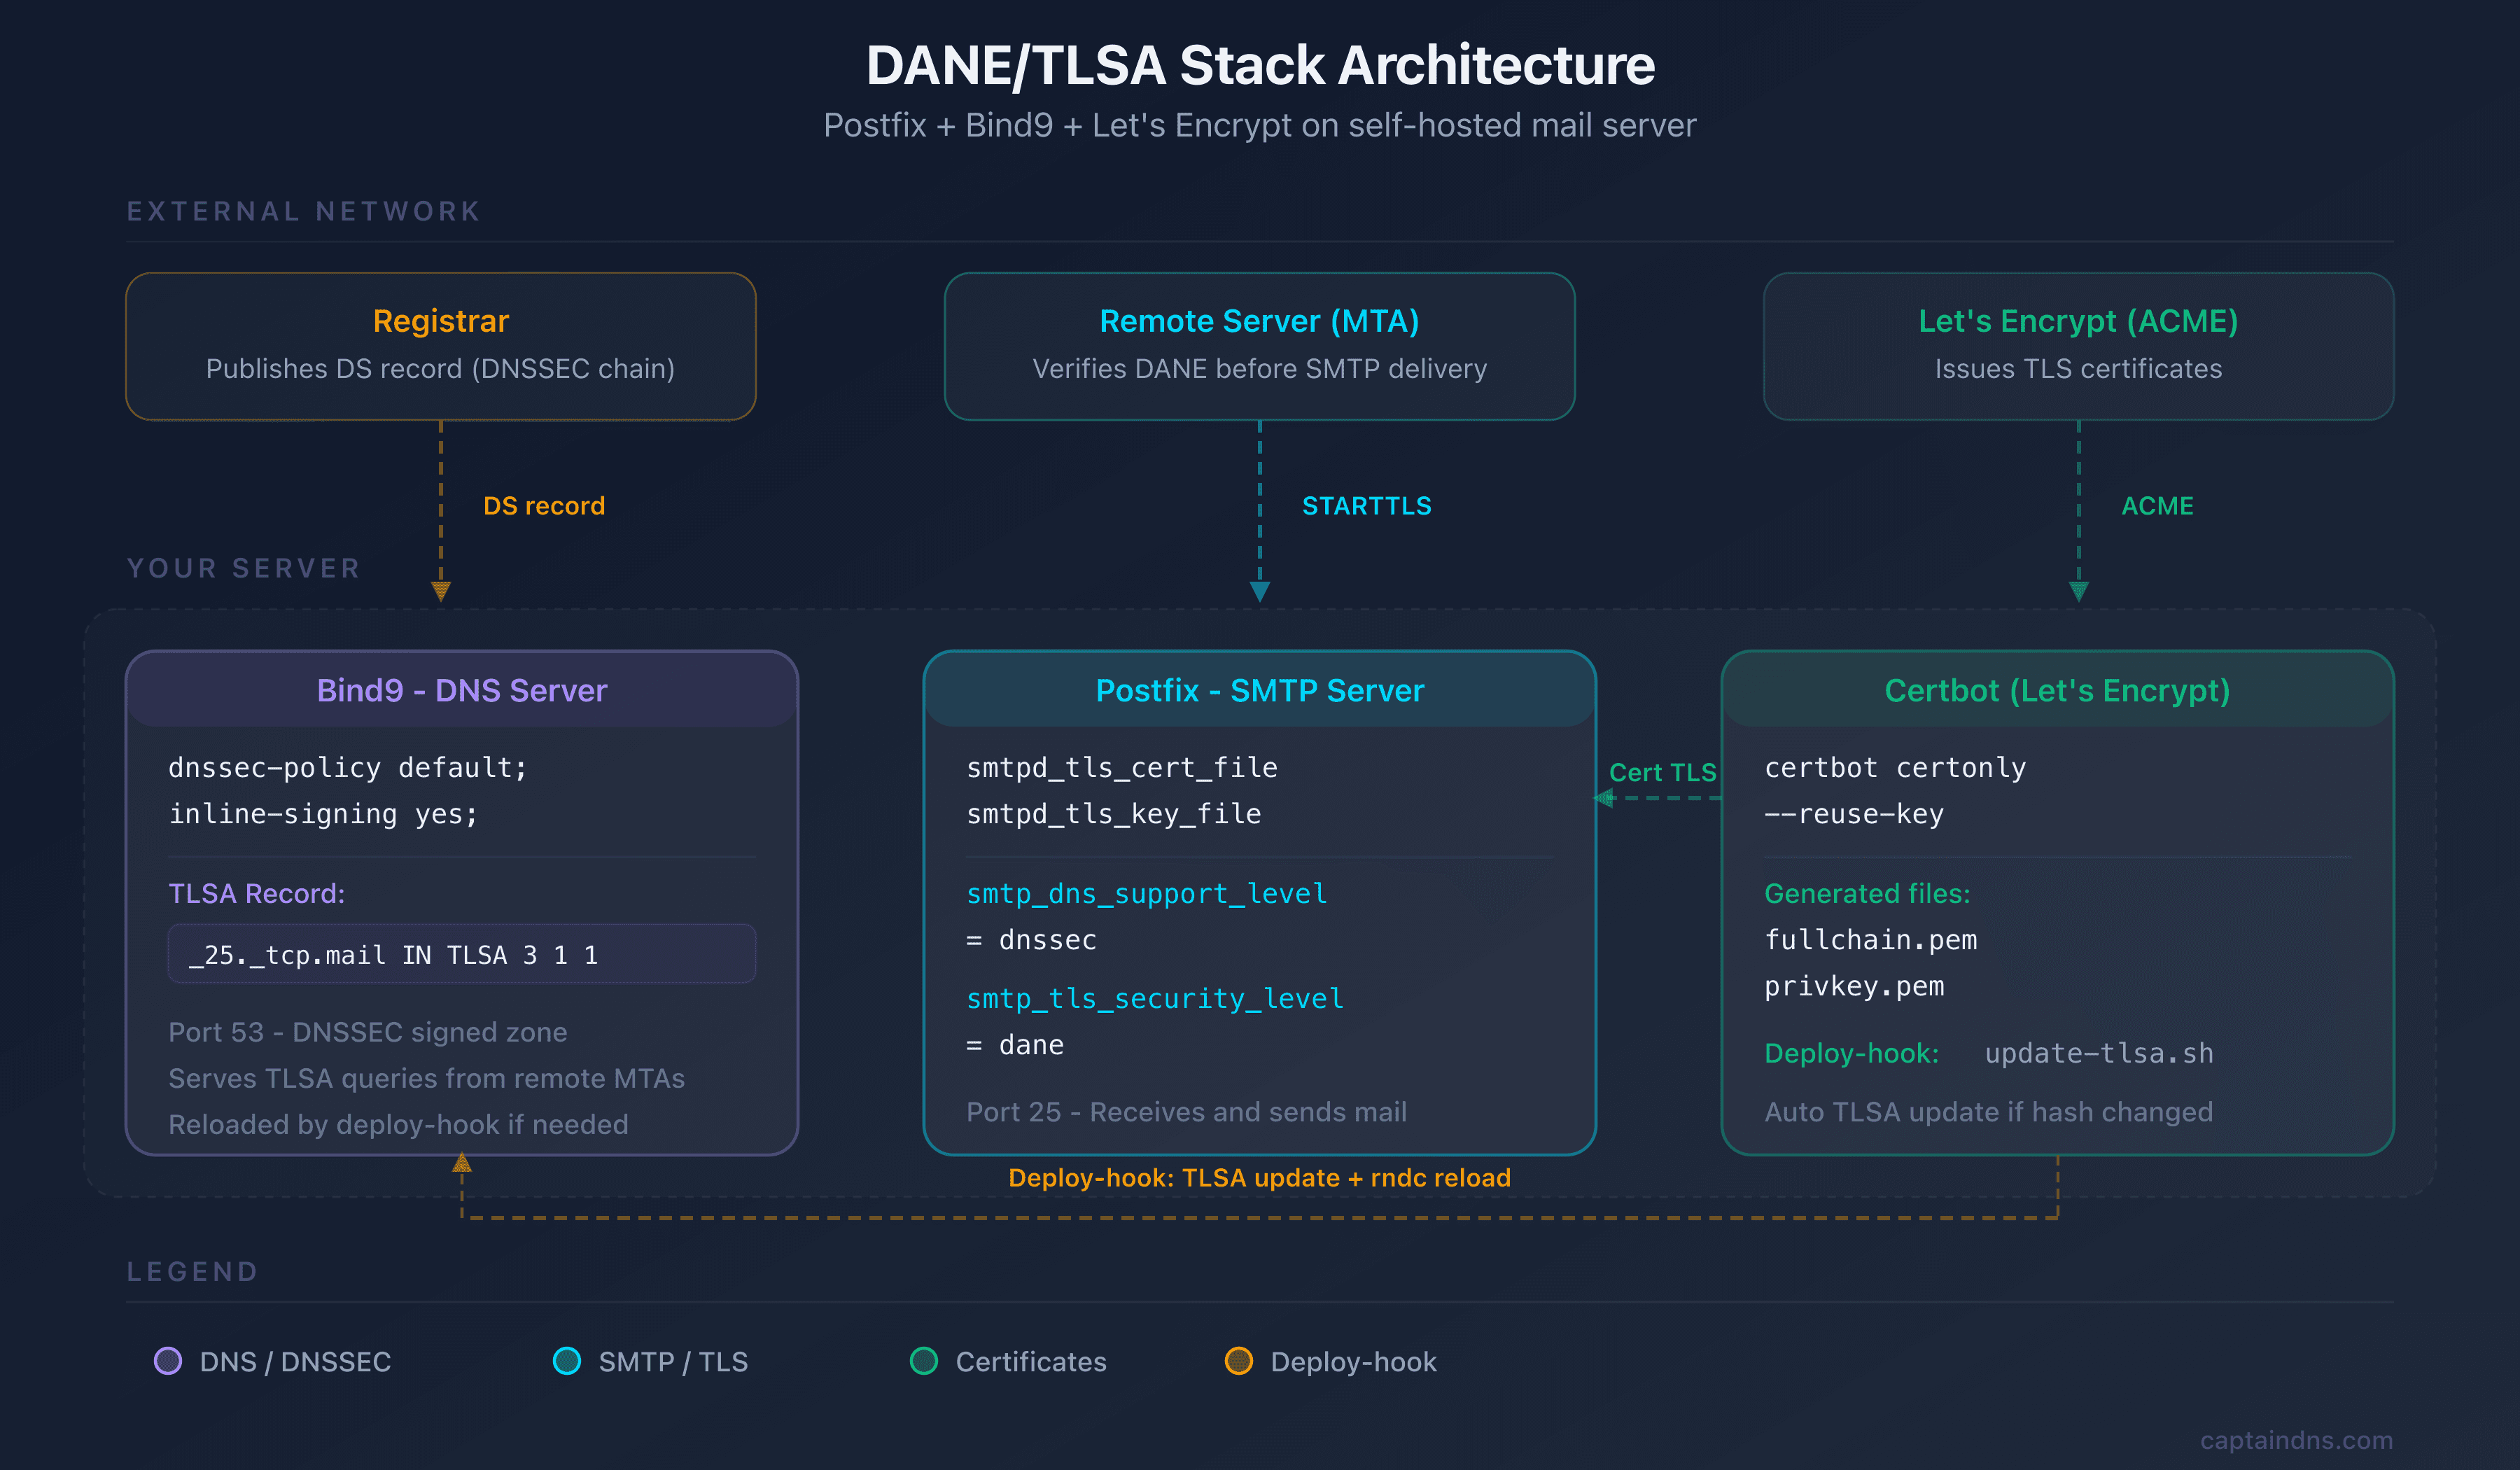Toggle the Let's Encrypt (ACME) box
This screenshot has width=2520, height=1470.
pyautogui.click(x=2078, y=345)
